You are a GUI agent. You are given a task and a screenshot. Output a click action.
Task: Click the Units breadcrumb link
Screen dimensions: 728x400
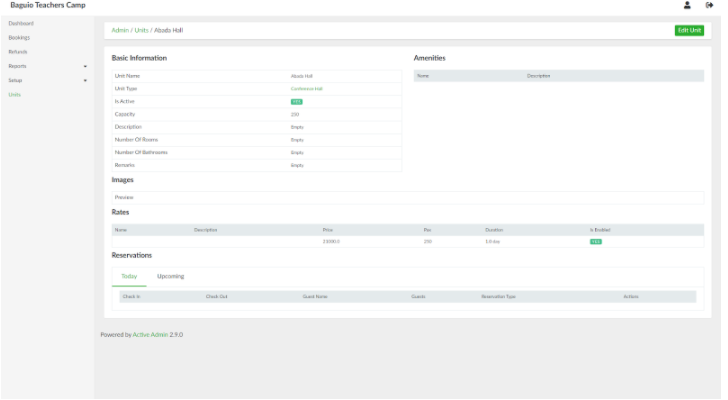(x=141, y=31)
